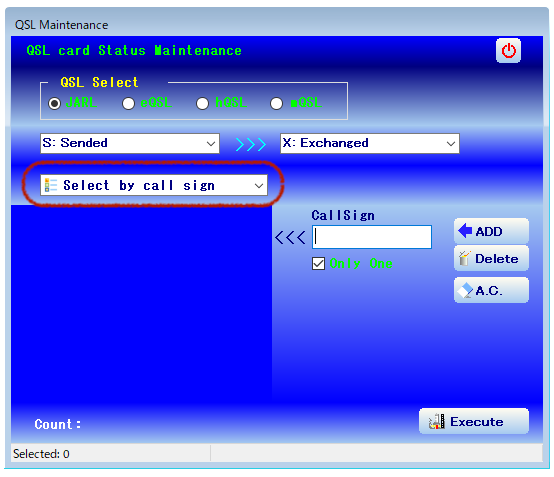Focus the CallSign input field
This screenshot has width=554, height=477.
coord(372,237)
